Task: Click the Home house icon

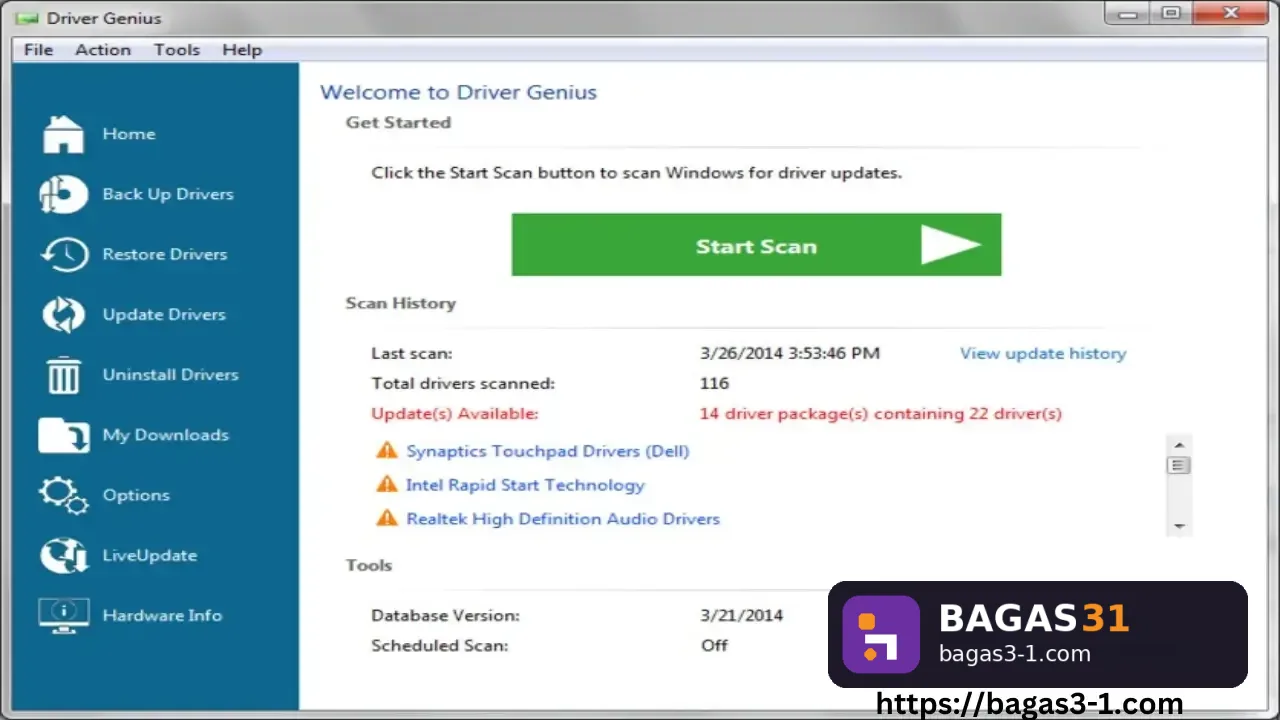Action: click(63, 134)
